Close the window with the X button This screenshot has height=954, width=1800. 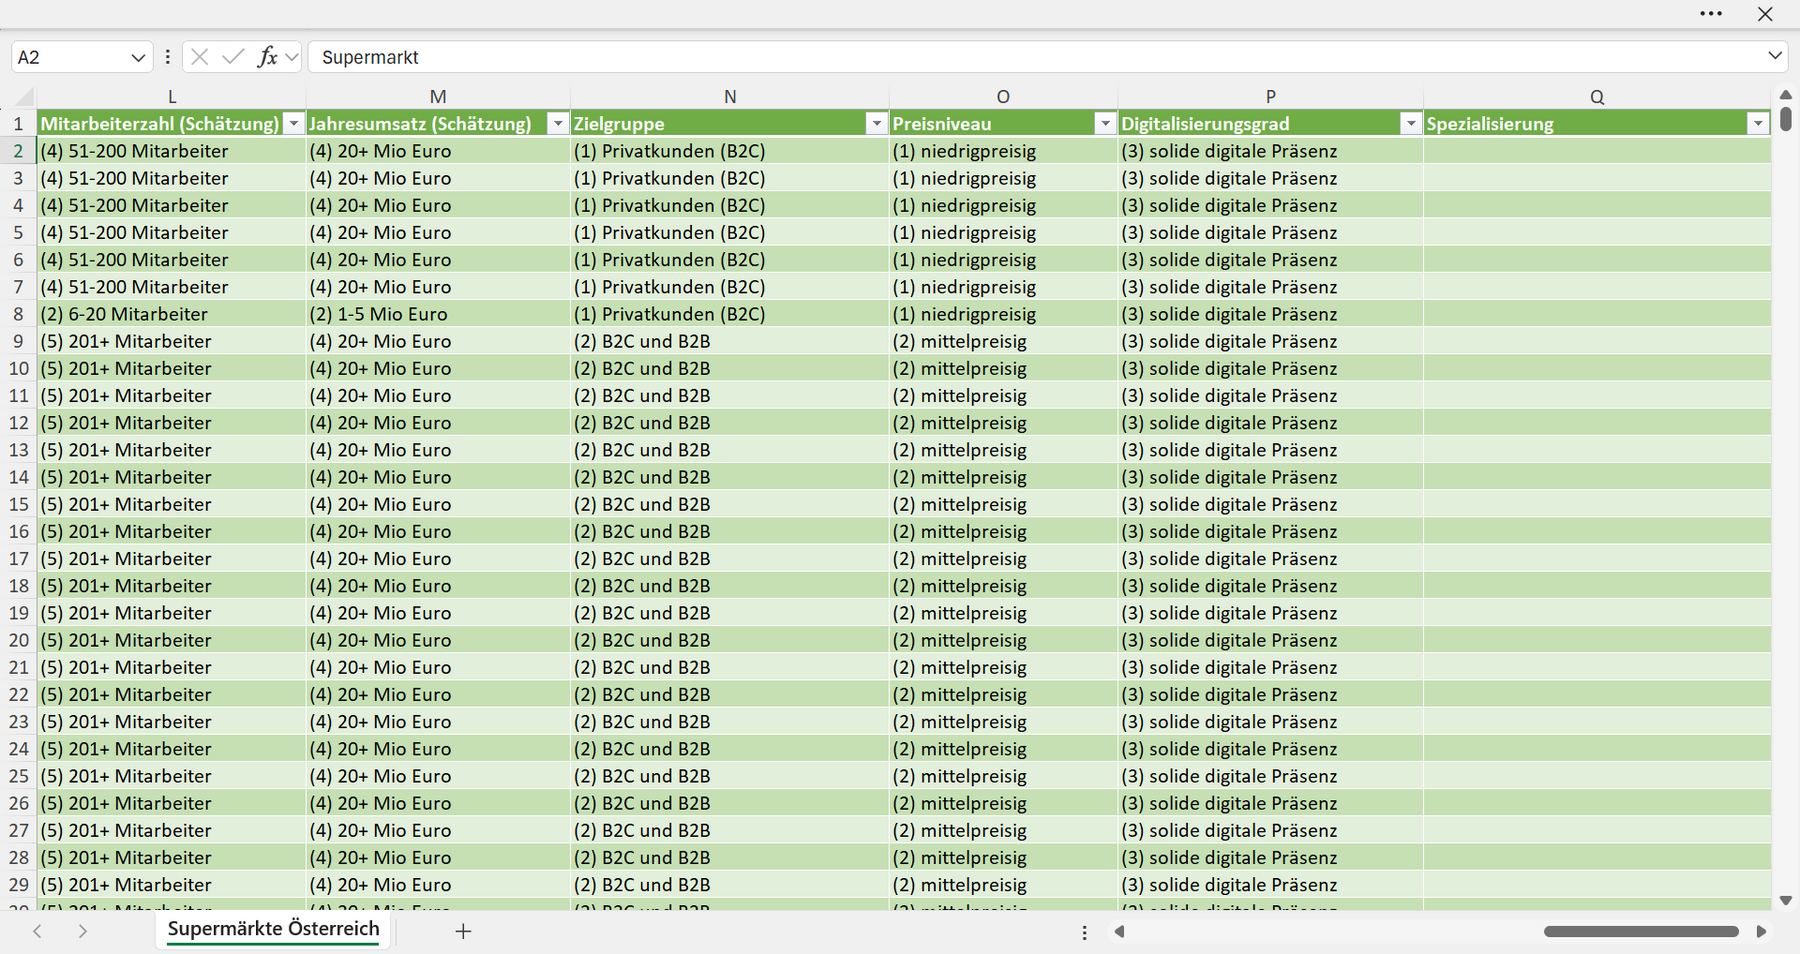click(x=1765, y=14)
